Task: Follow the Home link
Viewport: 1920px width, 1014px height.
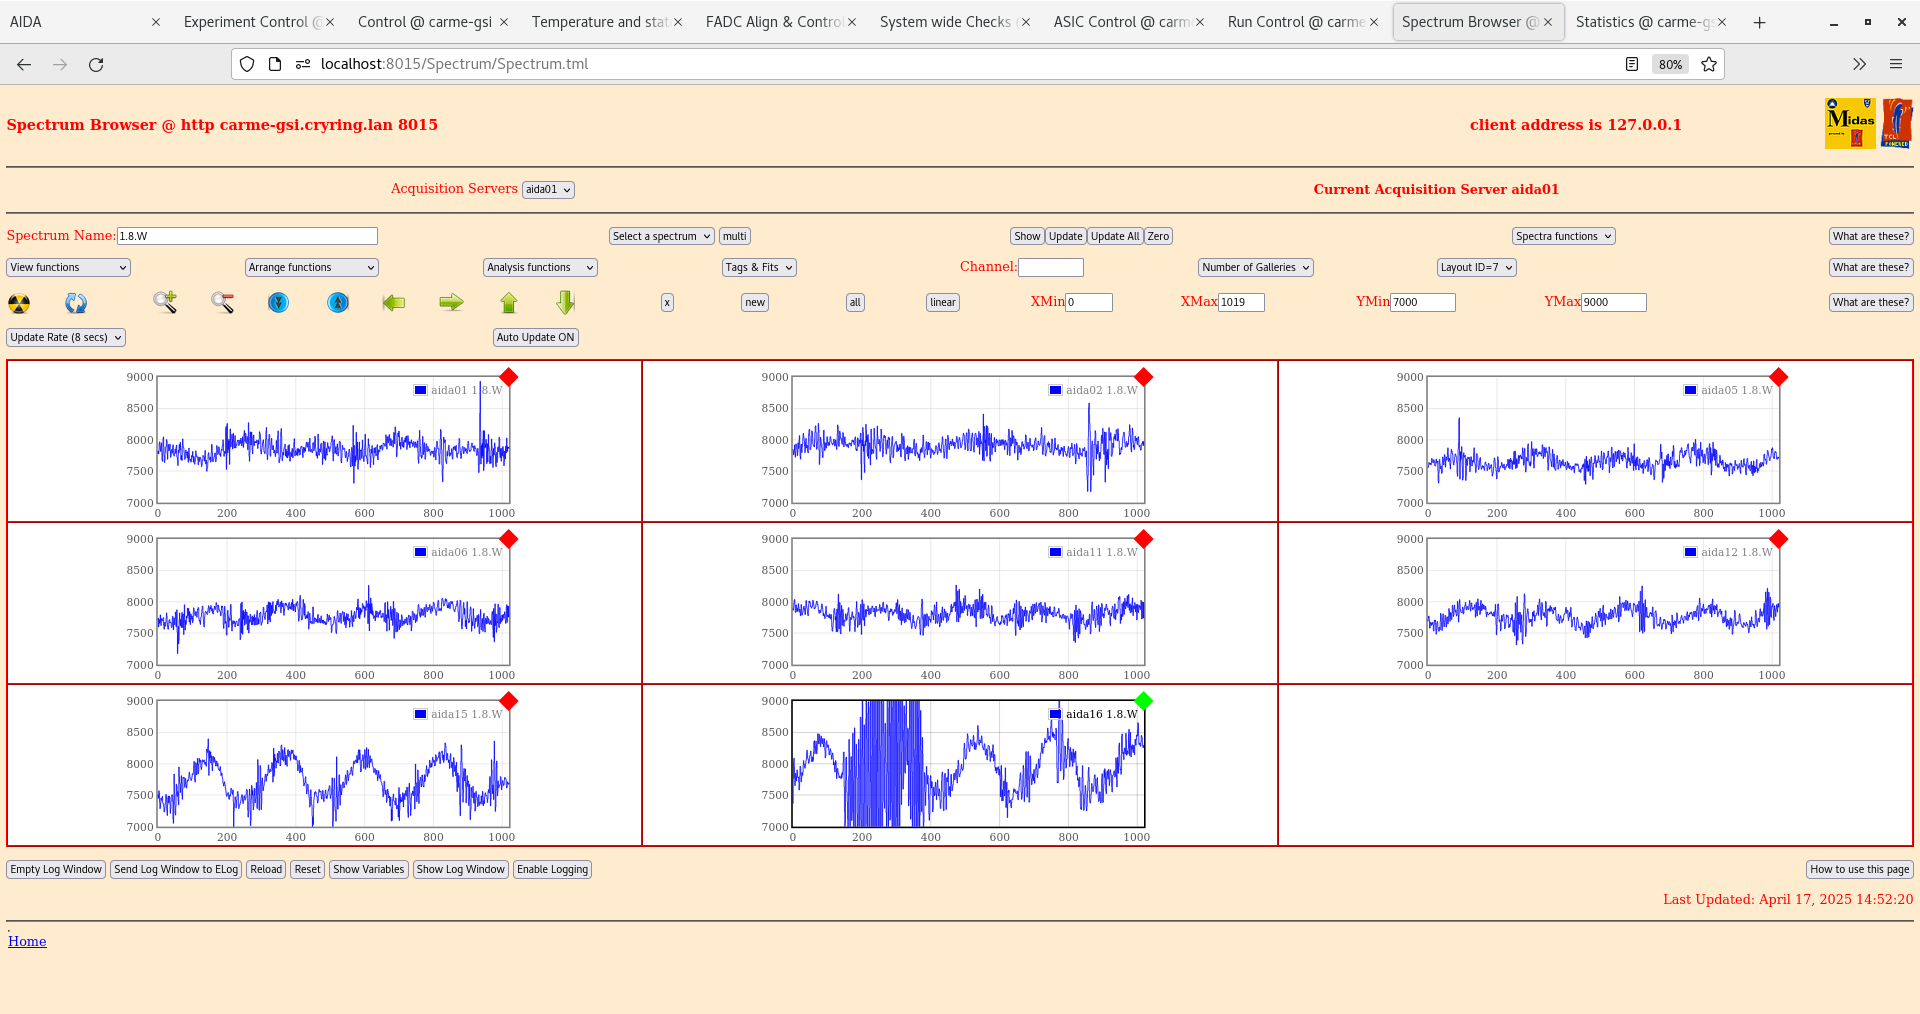Action: (27, 941)
